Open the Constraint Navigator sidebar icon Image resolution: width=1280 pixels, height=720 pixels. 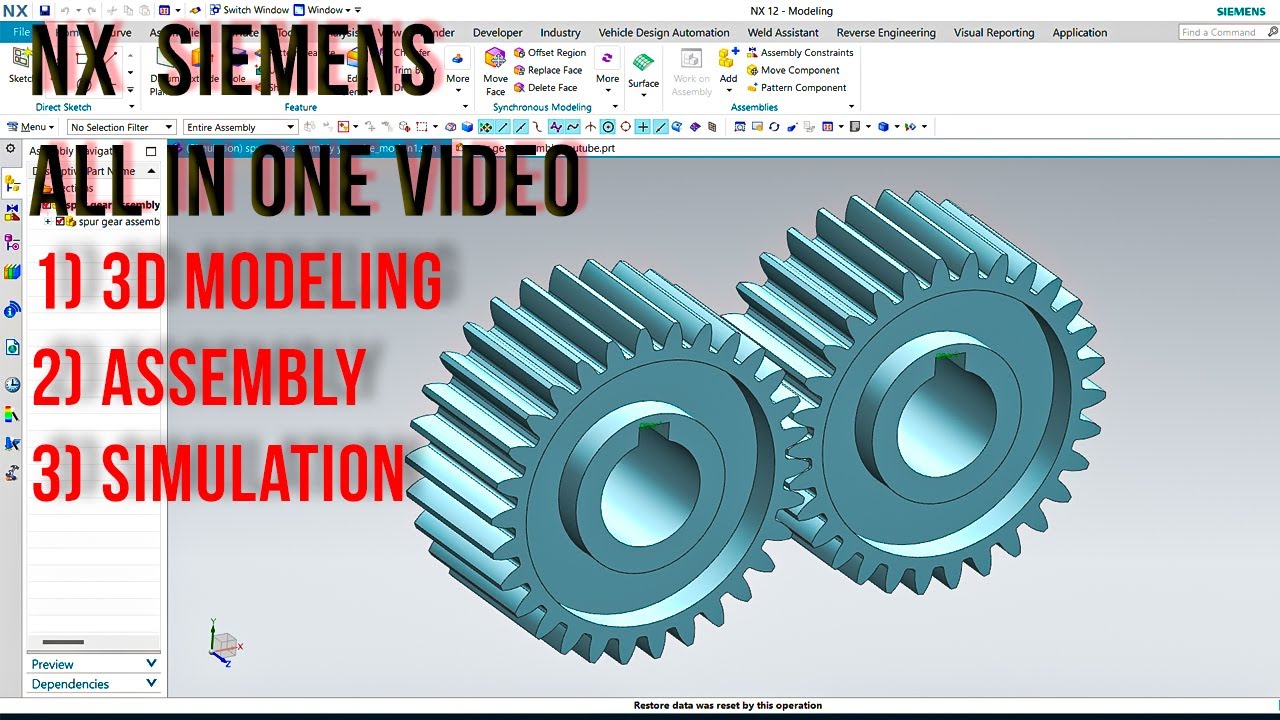pyautogui.click(x=12, y=212)
